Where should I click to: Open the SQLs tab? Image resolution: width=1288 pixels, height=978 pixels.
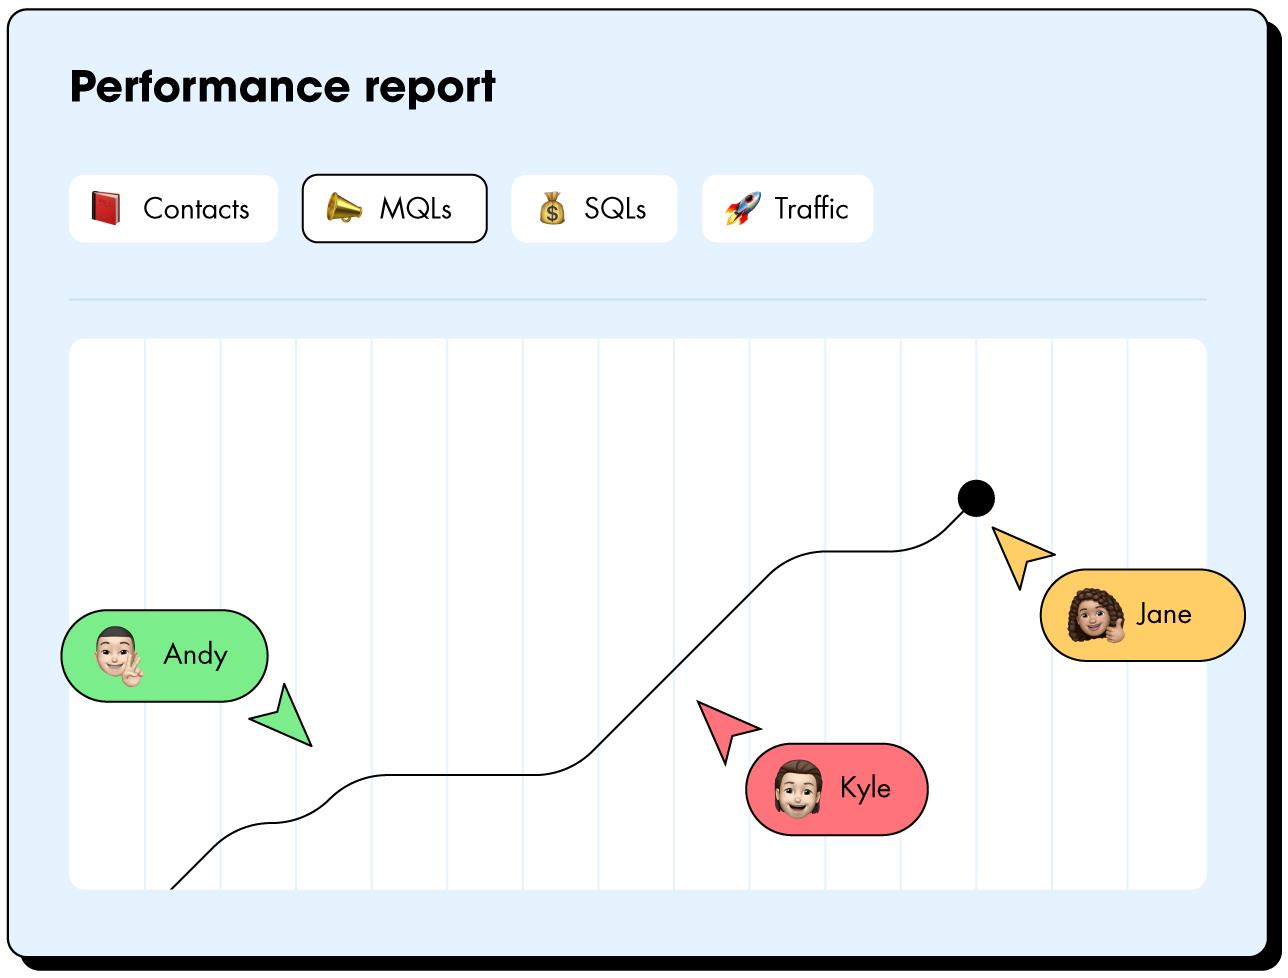click(x=594, y=209)
